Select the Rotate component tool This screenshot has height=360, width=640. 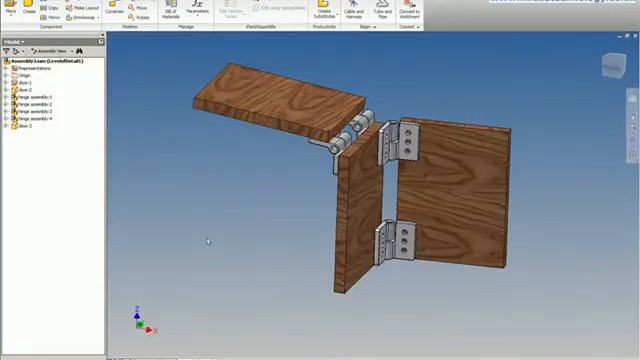pyautogui.click(x=139, y=18)
